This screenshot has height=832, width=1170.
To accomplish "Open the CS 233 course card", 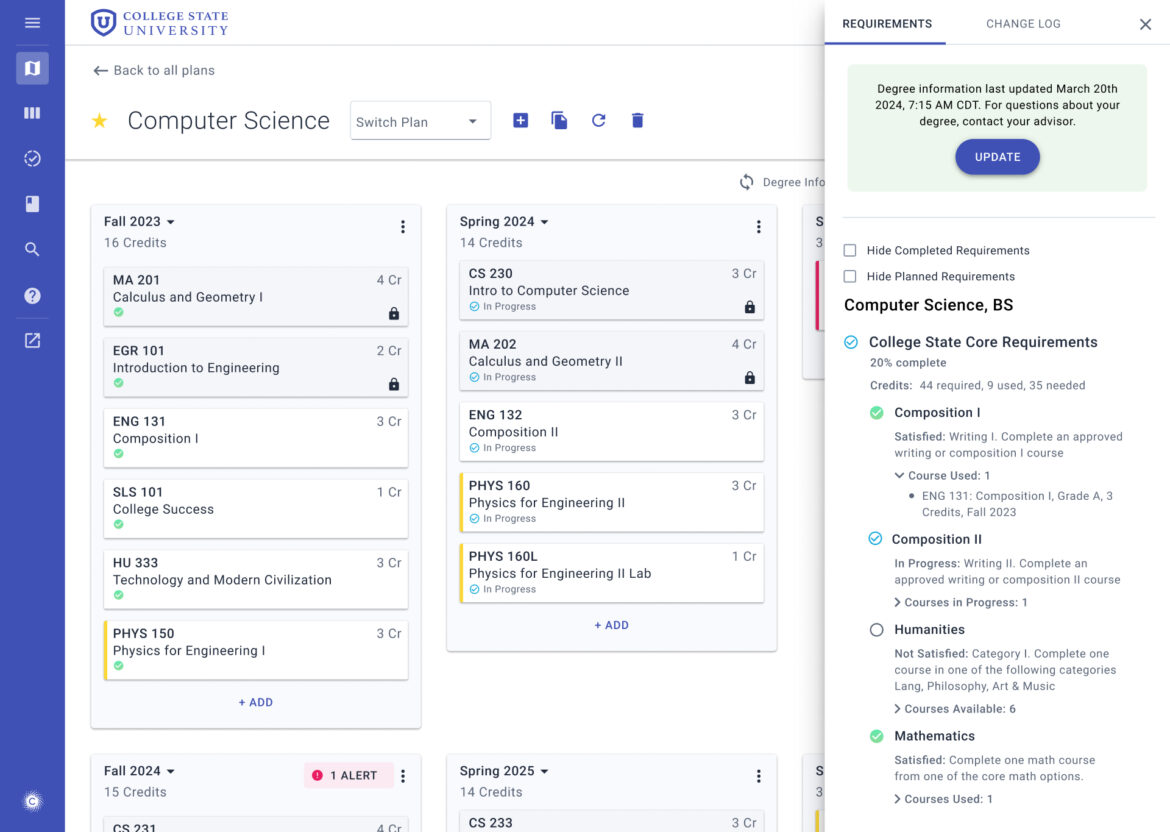I will tap(612, 822).
